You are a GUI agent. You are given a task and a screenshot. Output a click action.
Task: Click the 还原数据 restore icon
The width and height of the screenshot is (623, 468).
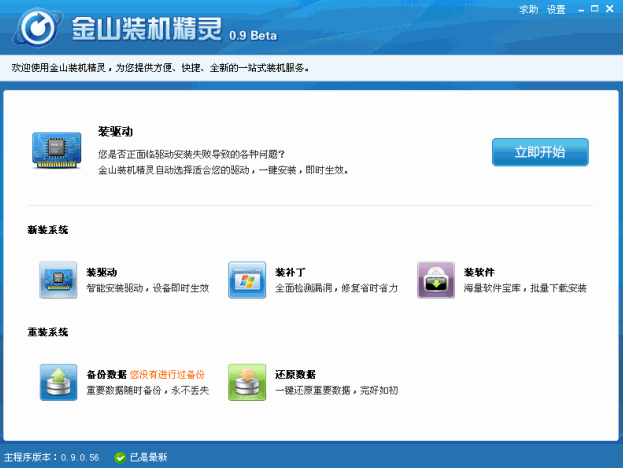247,382
